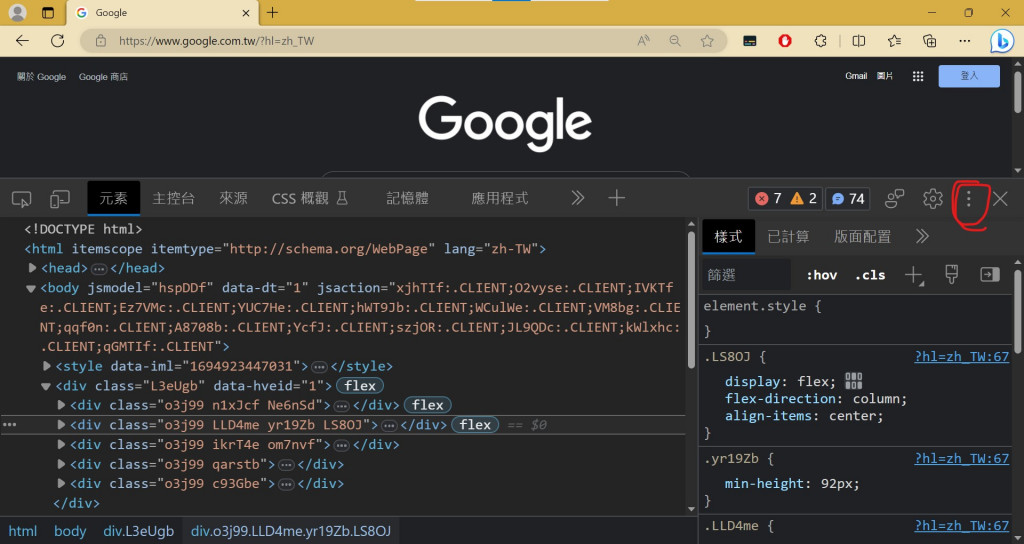This screenshot has height=544, width=1024.
Task: Open source link next to .LLD4me rule
Action: [961, 526]
